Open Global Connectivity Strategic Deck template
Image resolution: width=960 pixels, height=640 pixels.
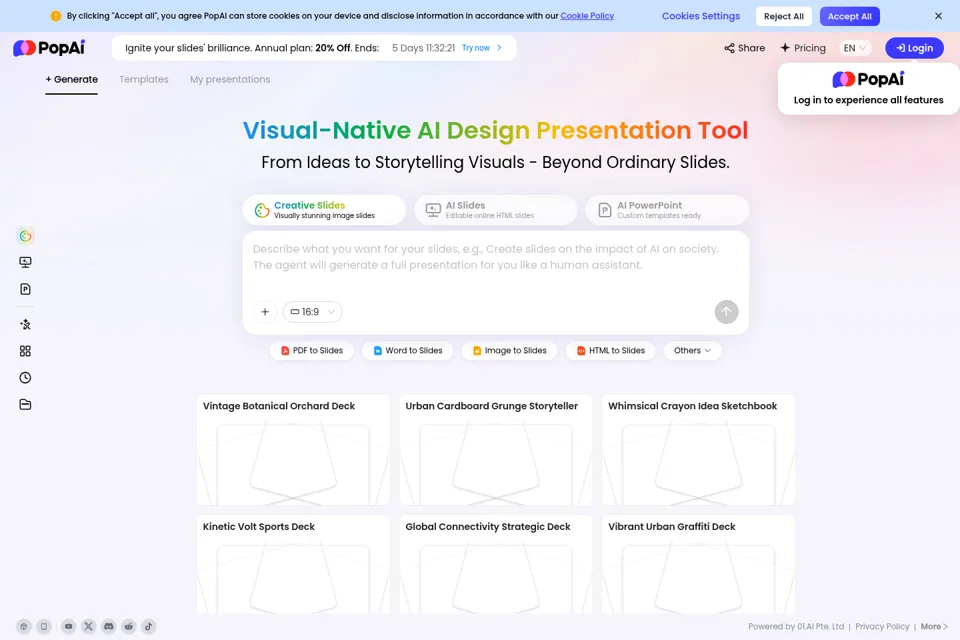(x=496, y=564)
